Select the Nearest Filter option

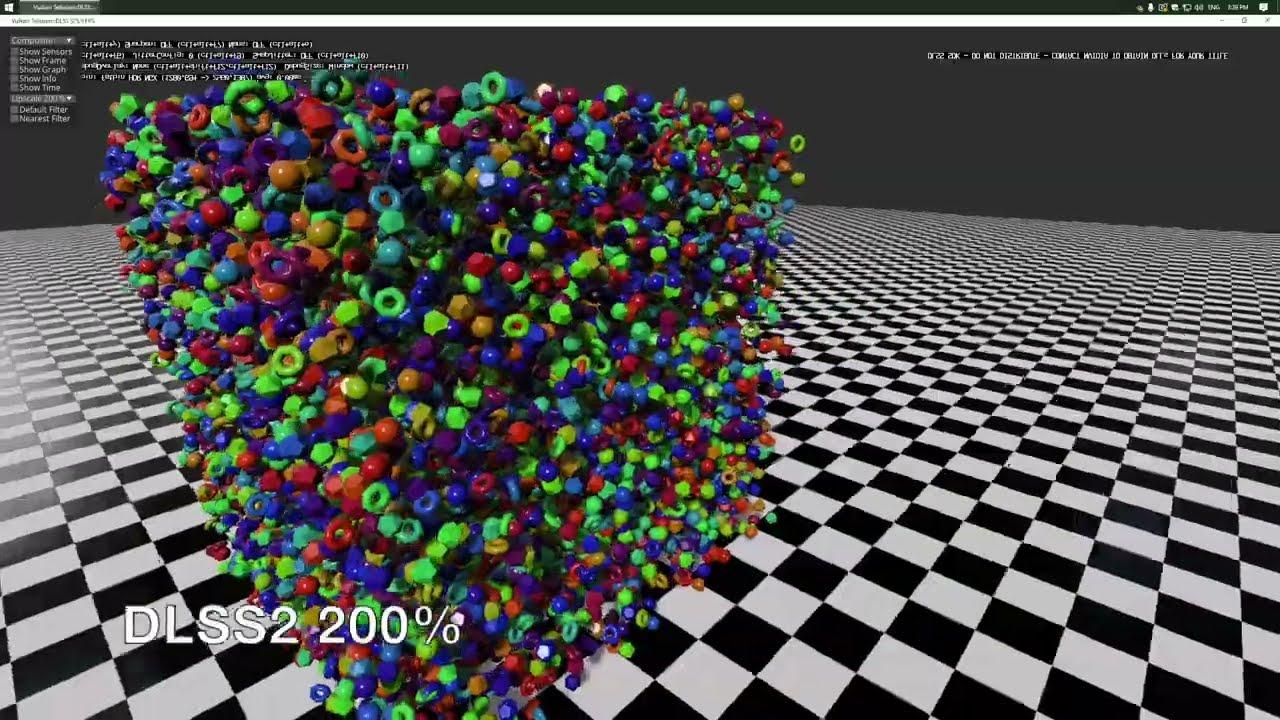(14, 118)
